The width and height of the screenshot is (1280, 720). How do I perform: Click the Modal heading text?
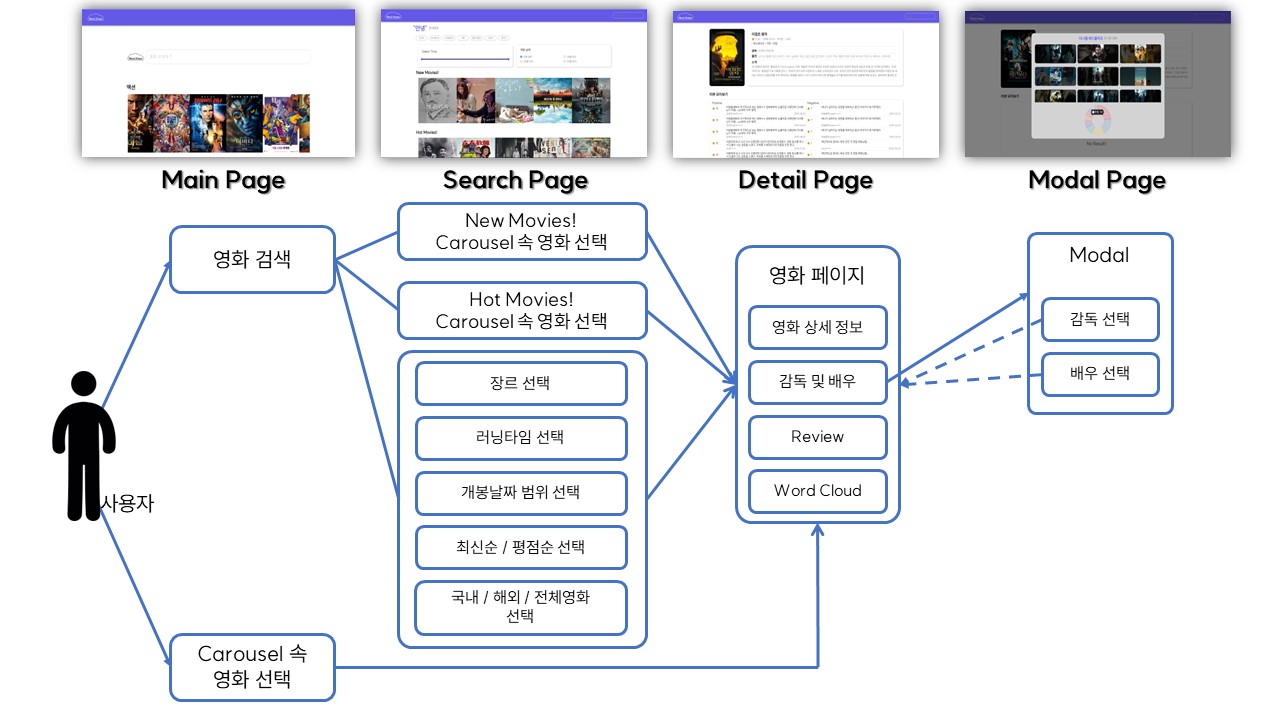point(1099,255)
